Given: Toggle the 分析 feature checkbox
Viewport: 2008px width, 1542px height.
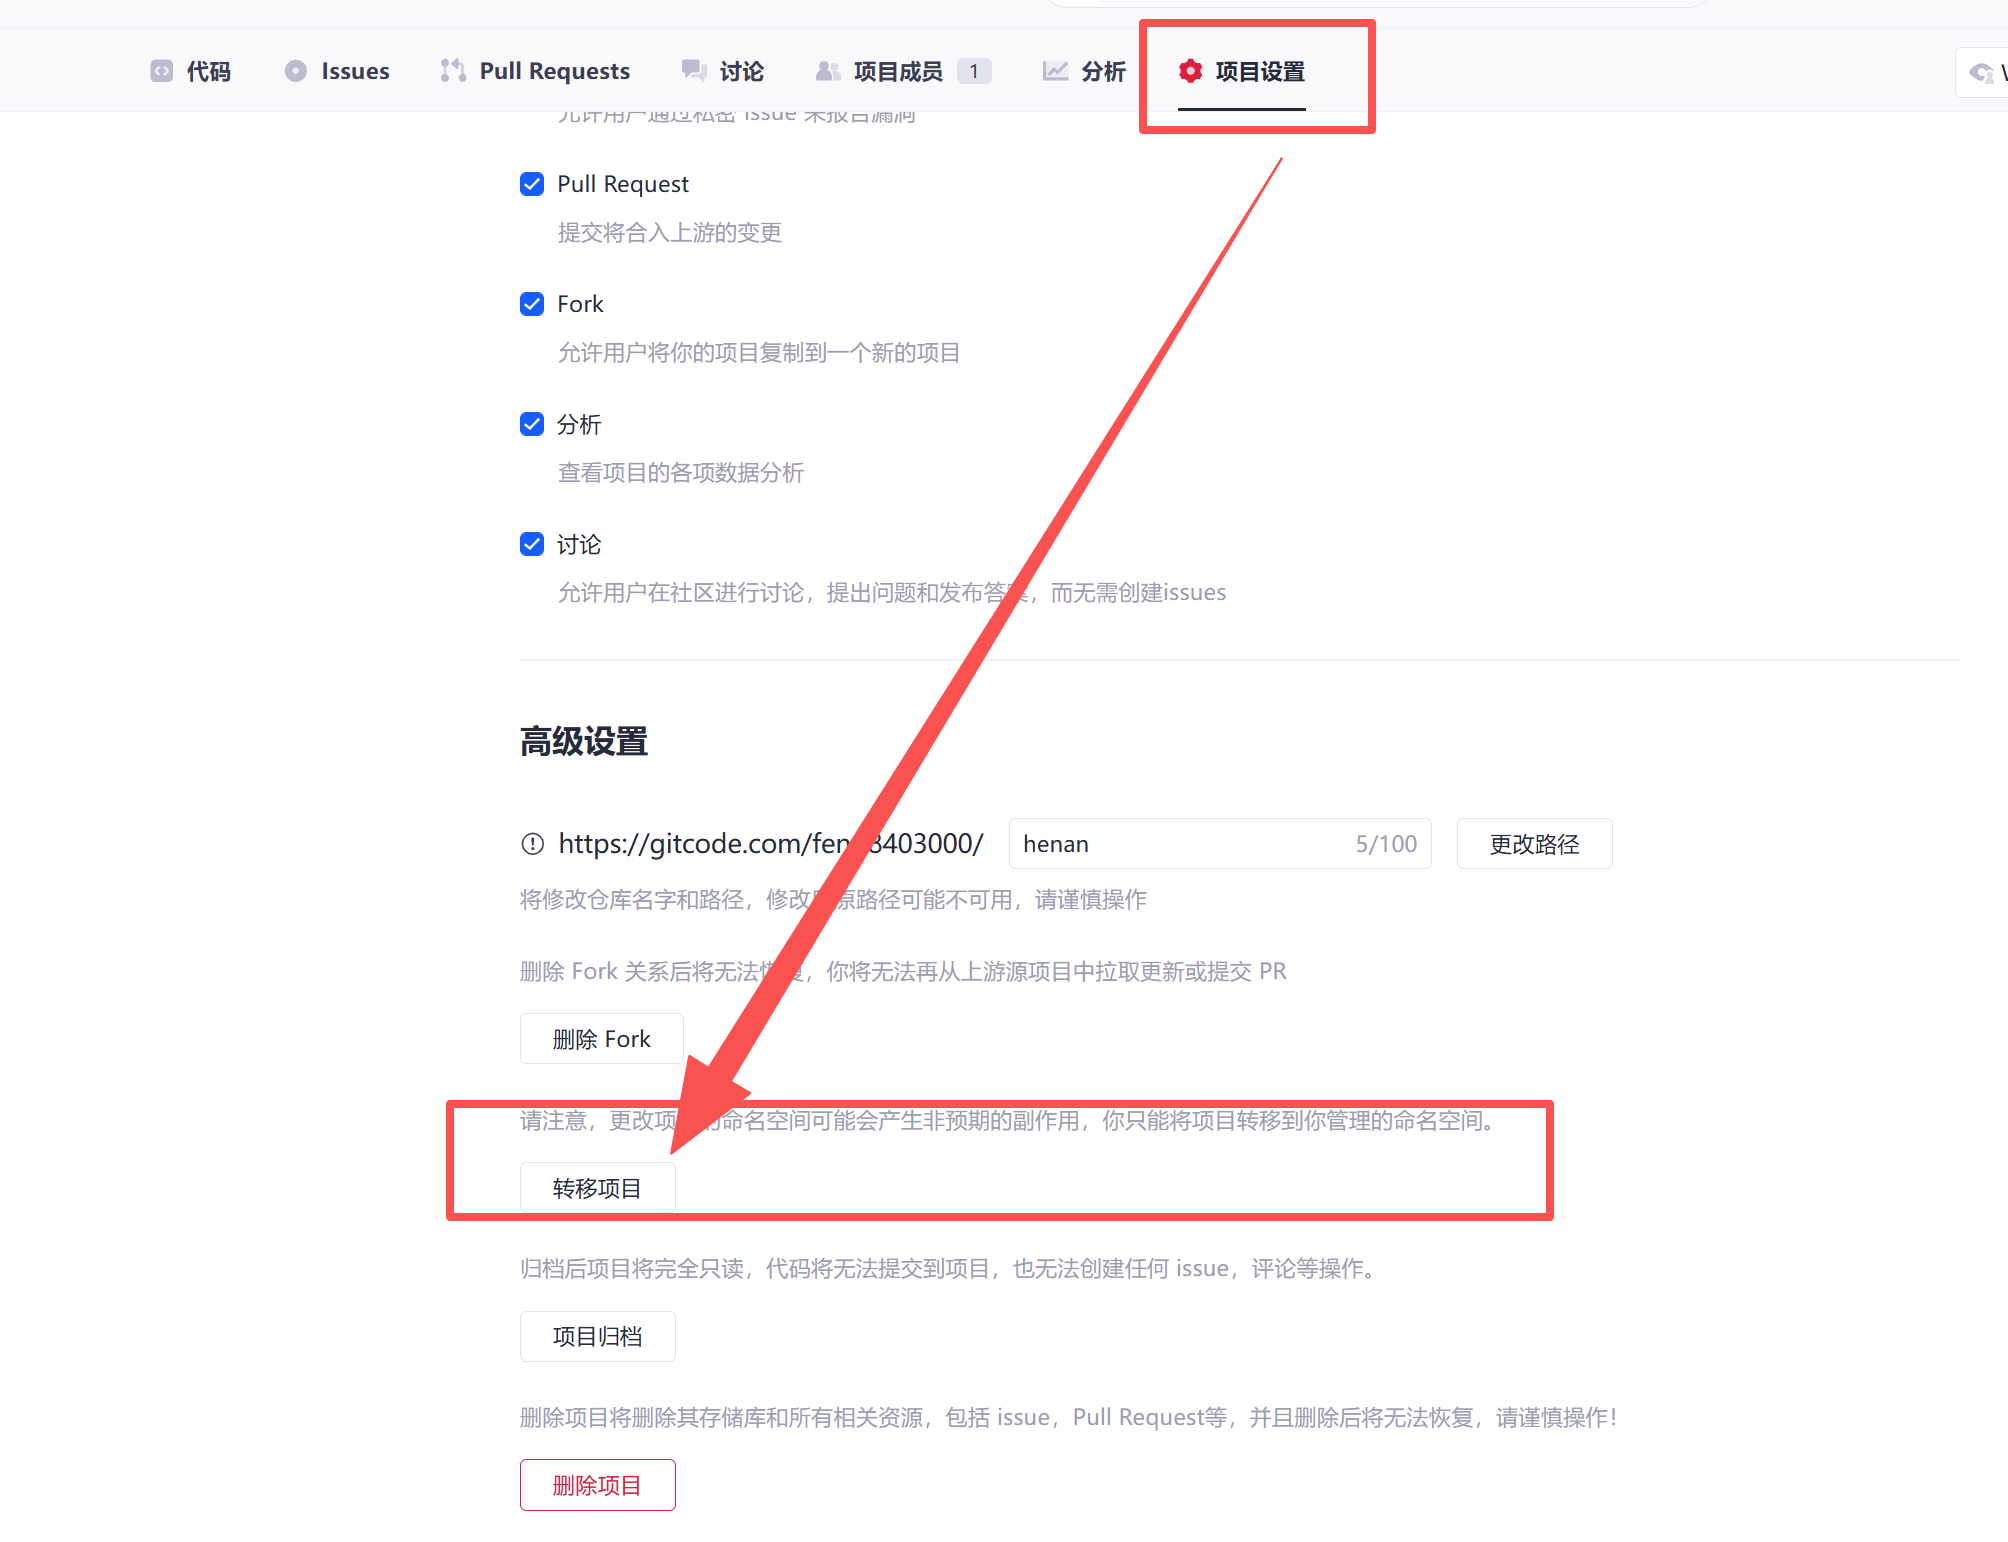Looking at the screenshot, I should coord(532,424).
